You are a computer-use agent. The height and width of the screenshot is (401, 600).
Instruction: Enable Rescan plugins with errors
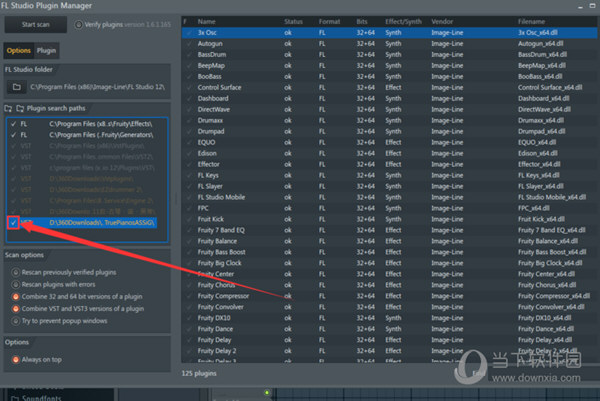tap(16, 285)
